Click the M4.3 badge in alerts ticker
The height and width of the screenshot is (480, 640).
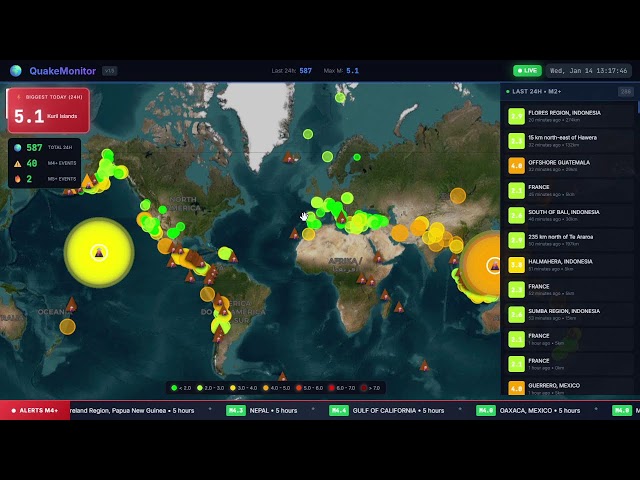pos(236,411)
